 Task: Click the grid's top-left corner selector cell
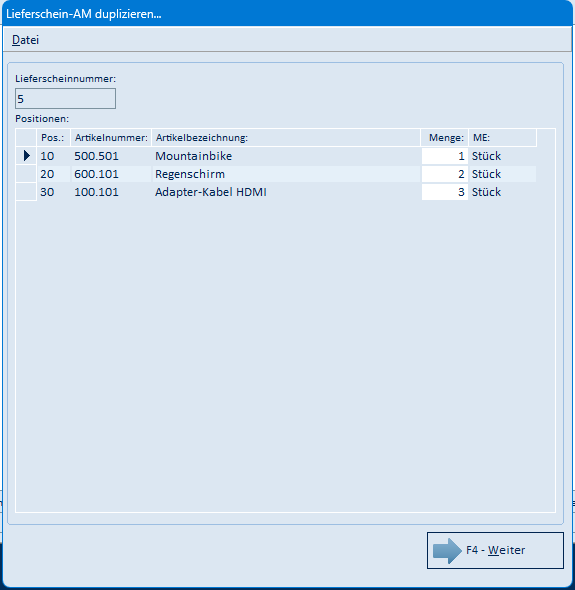click(x=26, y=138)
